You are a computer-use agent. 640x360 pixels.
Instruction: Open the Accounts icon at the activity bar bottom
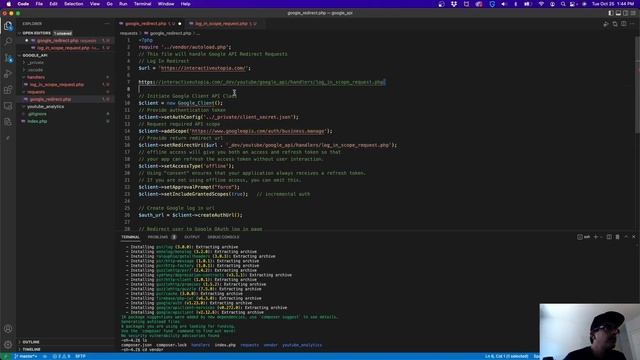8,329
